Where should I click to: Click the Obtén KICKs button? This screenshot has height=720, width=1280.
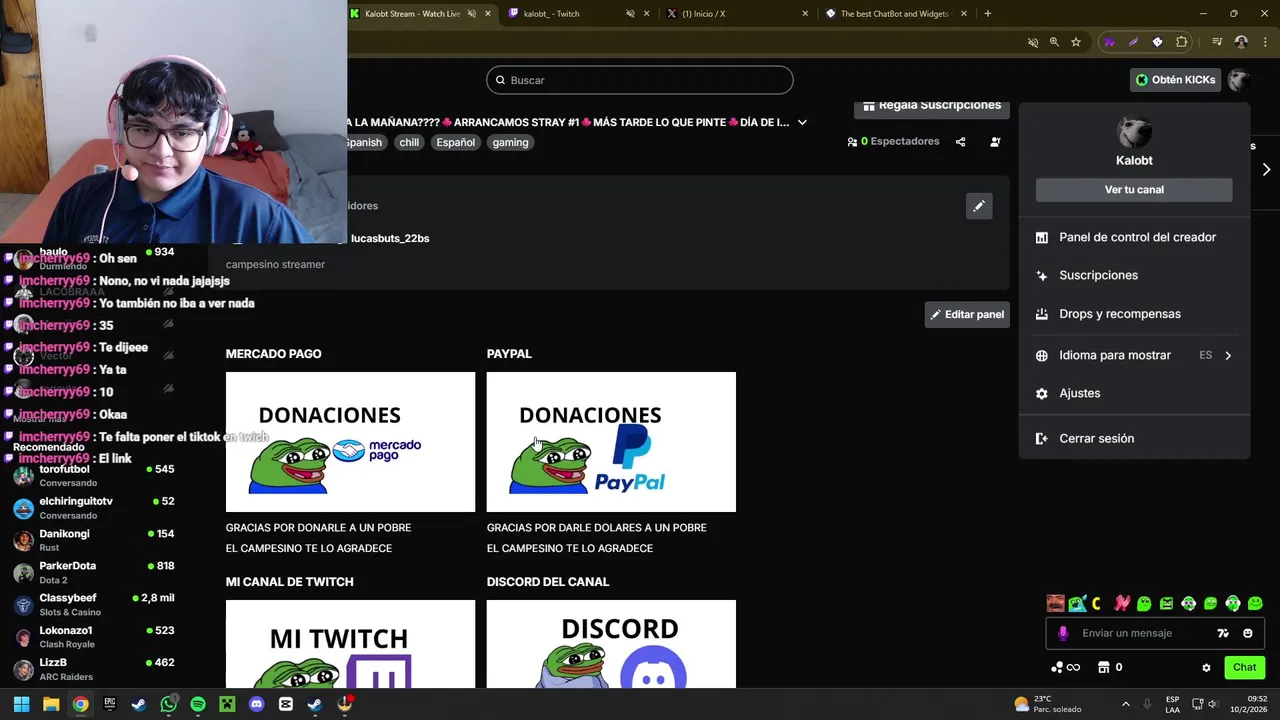(x=1175, y=80)
